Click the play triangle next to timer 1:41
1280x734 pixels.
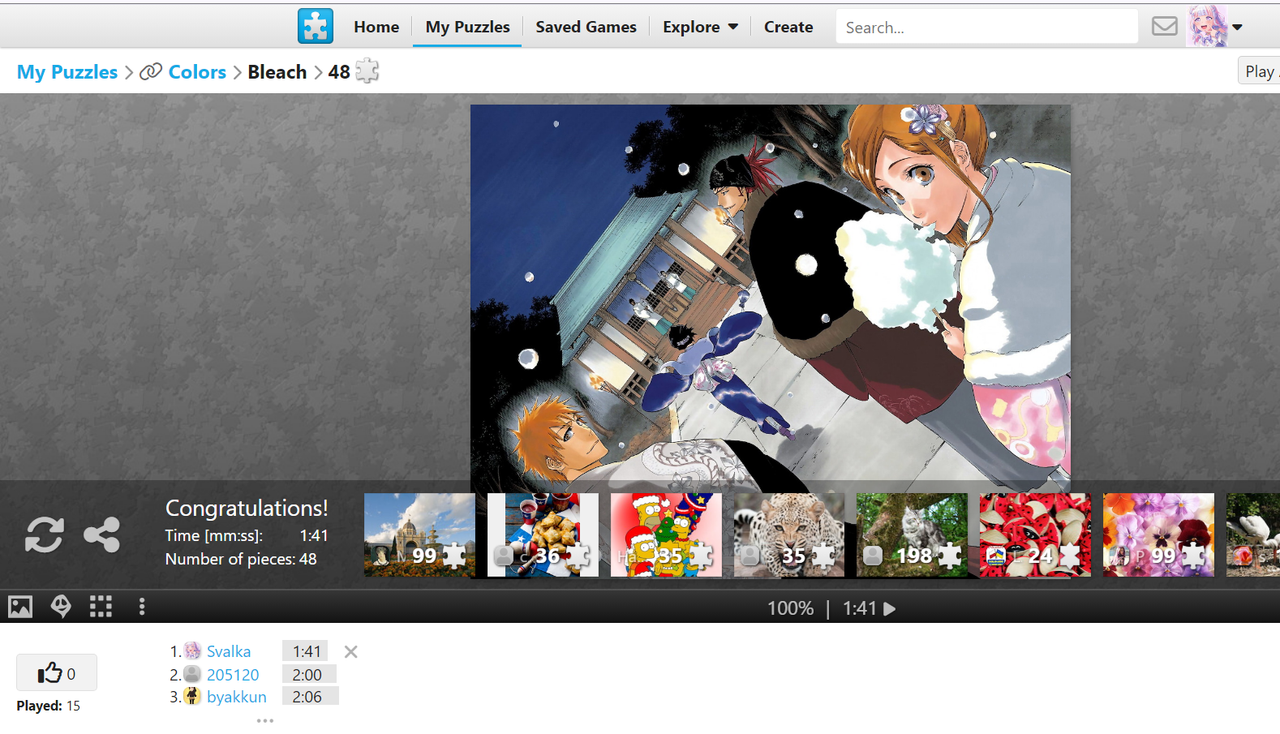889,608
